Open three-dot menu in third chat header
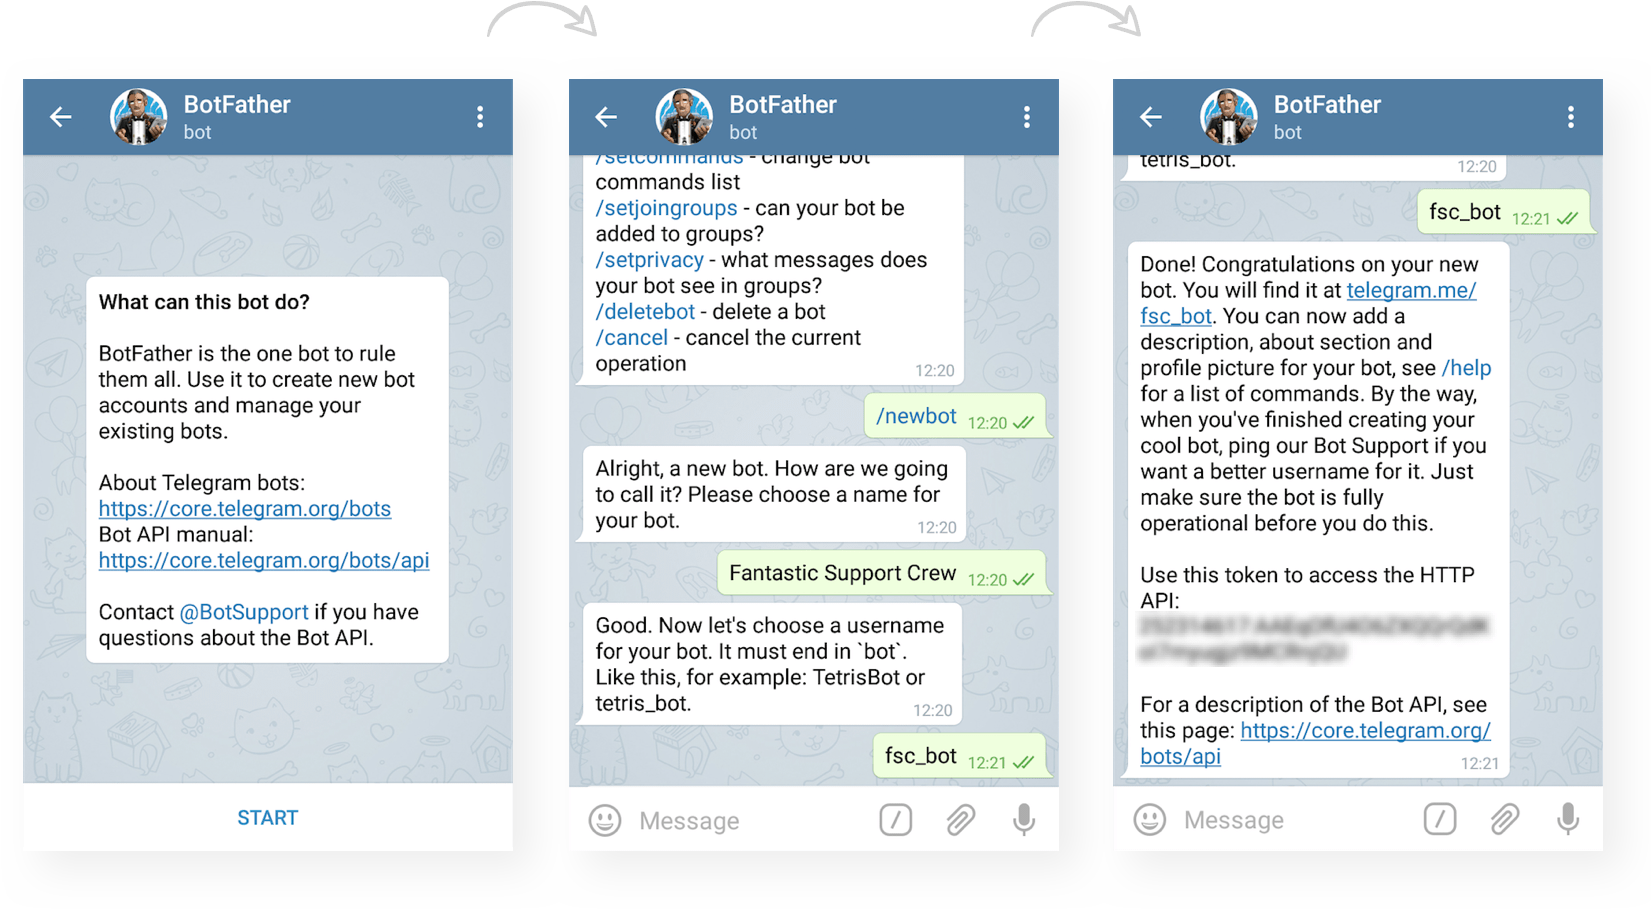This screenshot has height=909, width=1651. tap(1570, 117)
